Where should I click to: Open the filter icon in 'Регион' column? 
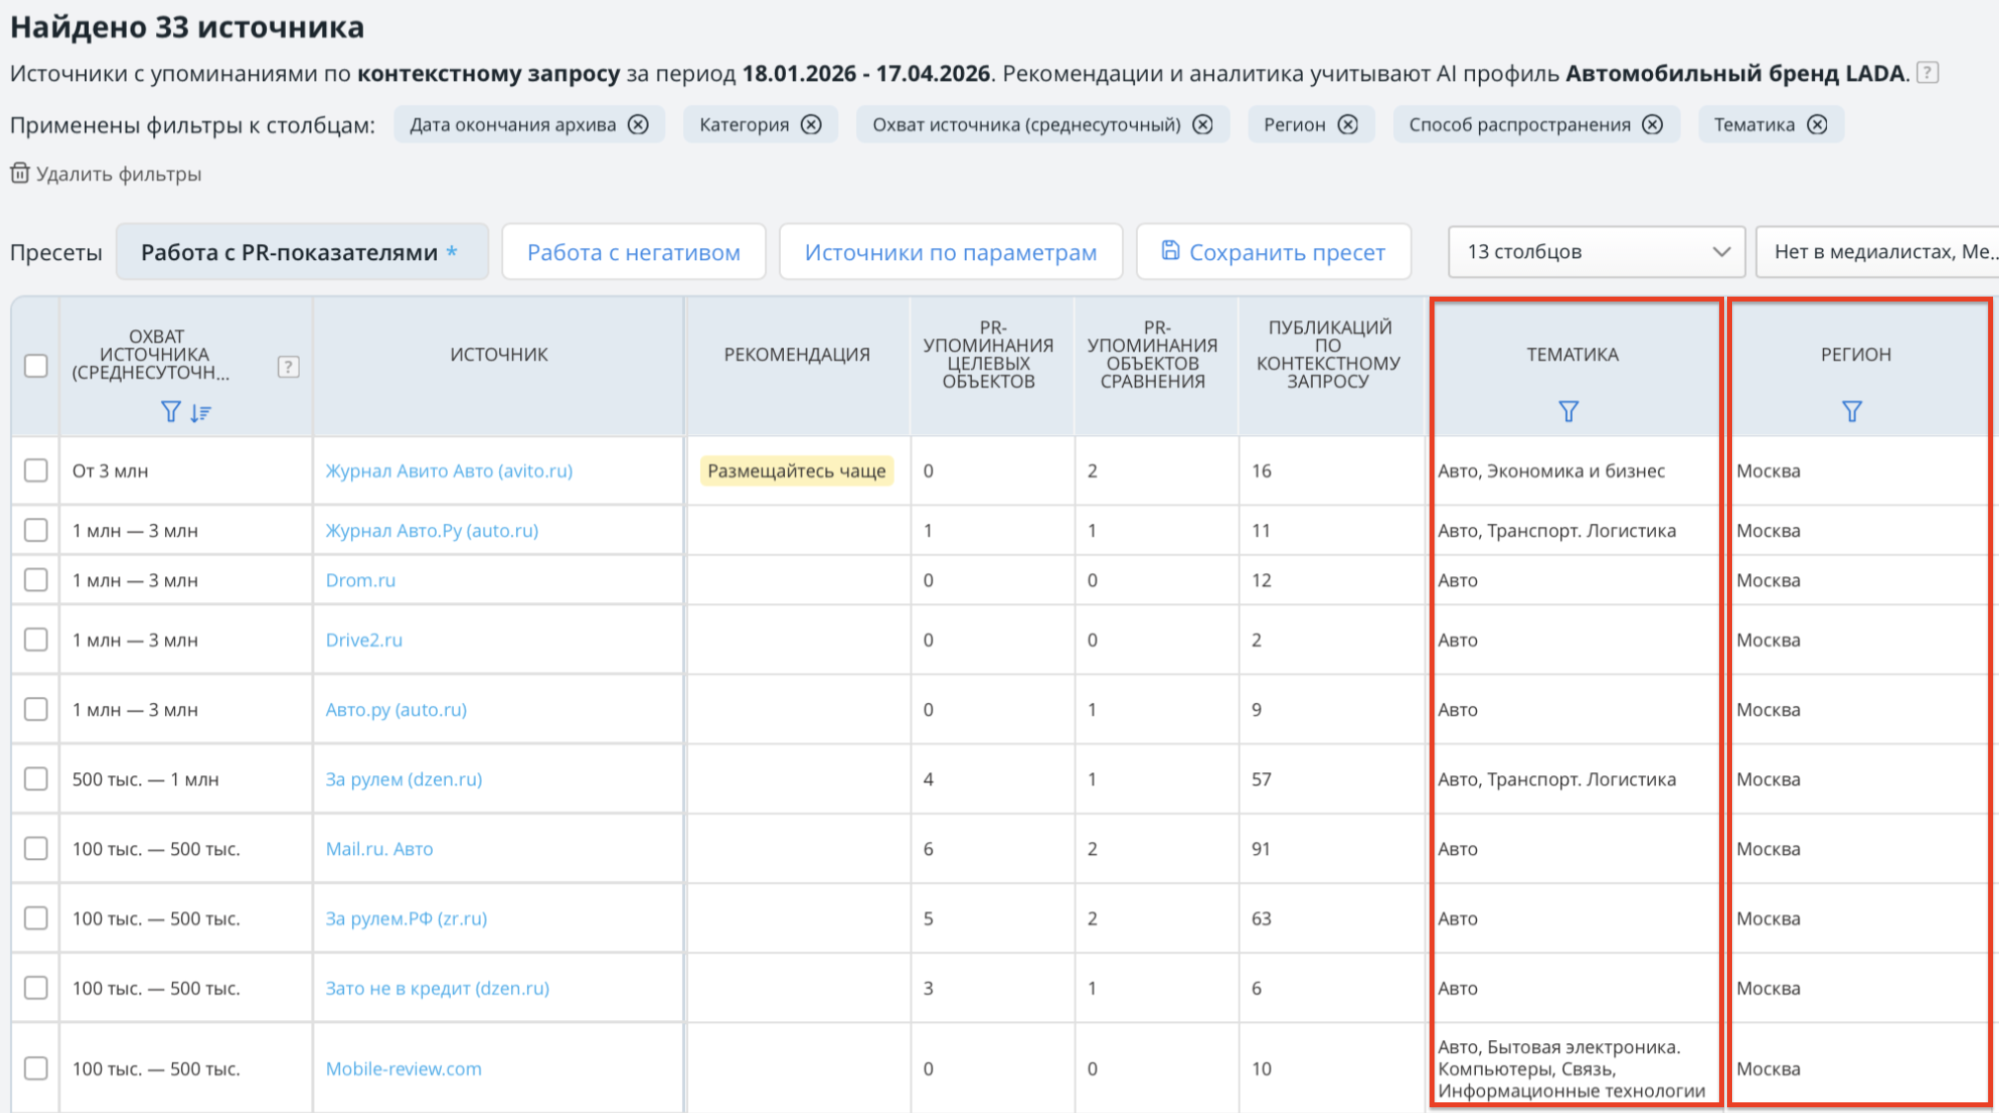pos(1852,411)
